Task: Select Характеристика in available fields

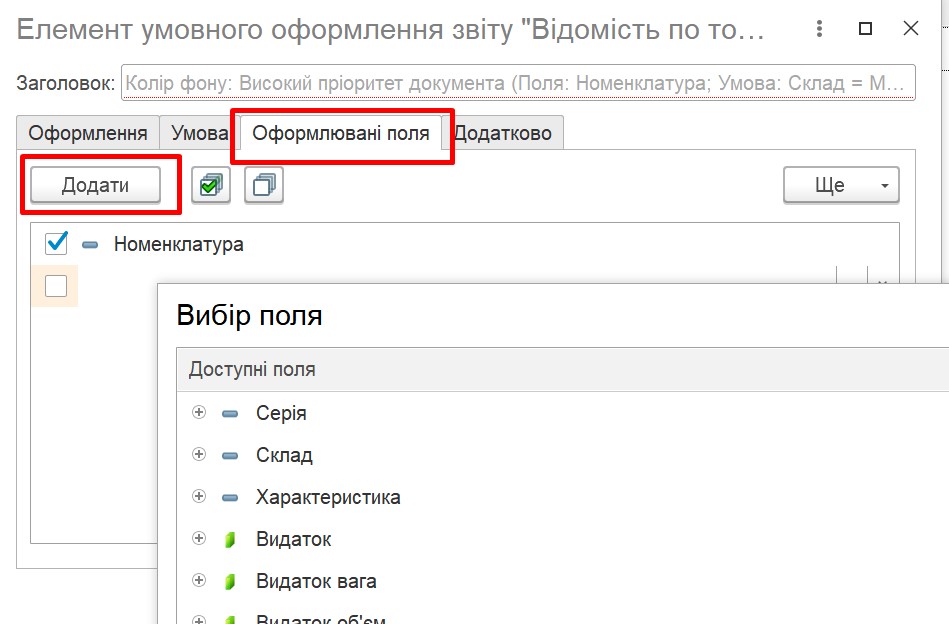Action: [328, 498]
